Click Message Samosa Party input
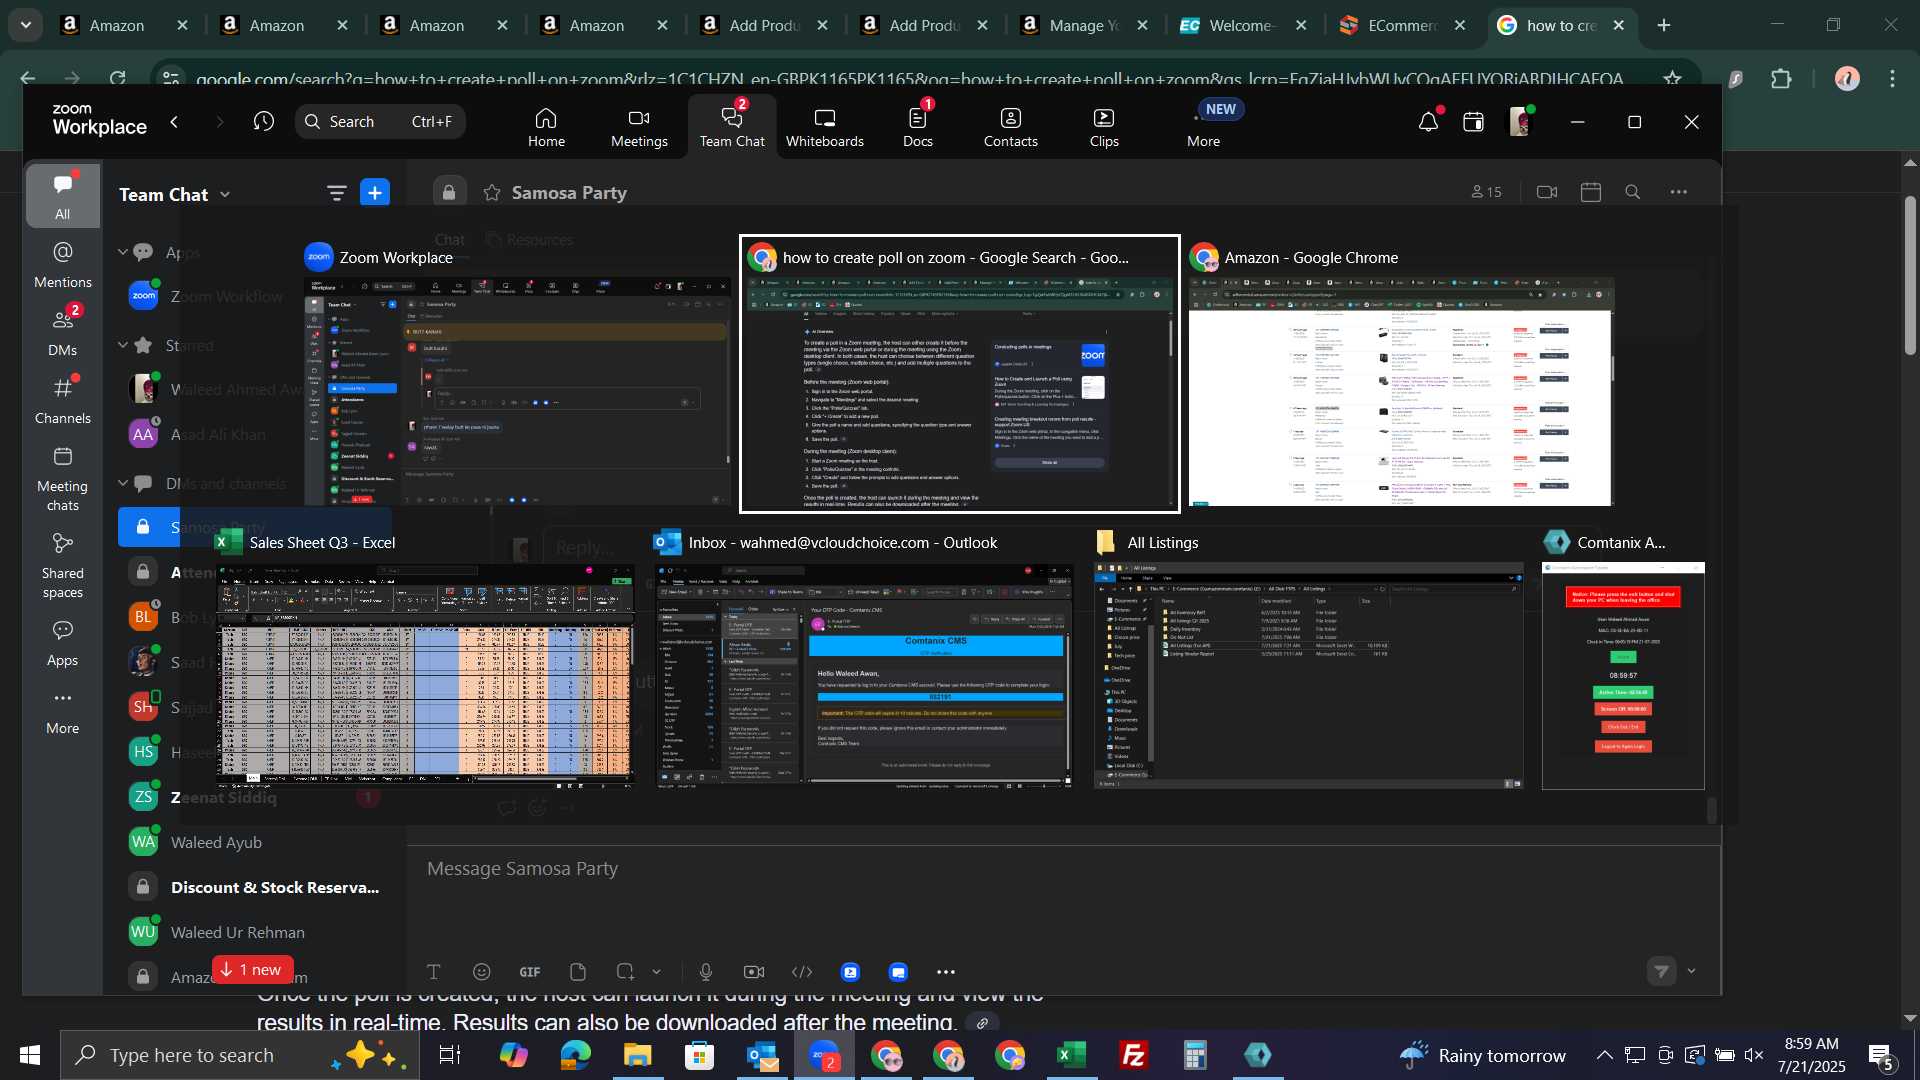The height and width of the screenshot is (1080, 1920). point(1062,869)
